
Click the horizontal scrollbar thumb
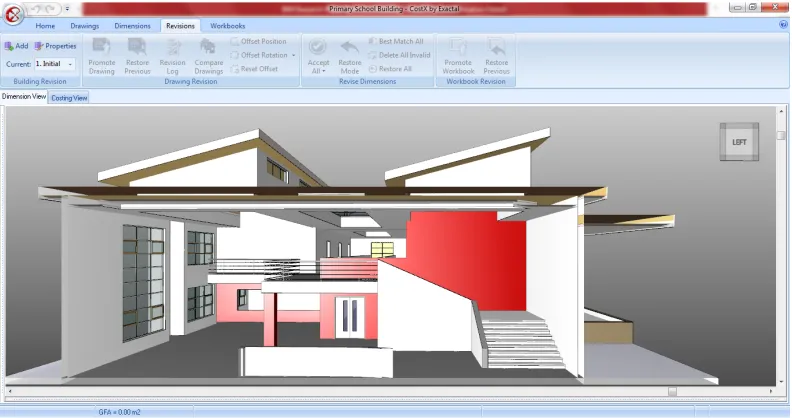click(x=672, y=391)
